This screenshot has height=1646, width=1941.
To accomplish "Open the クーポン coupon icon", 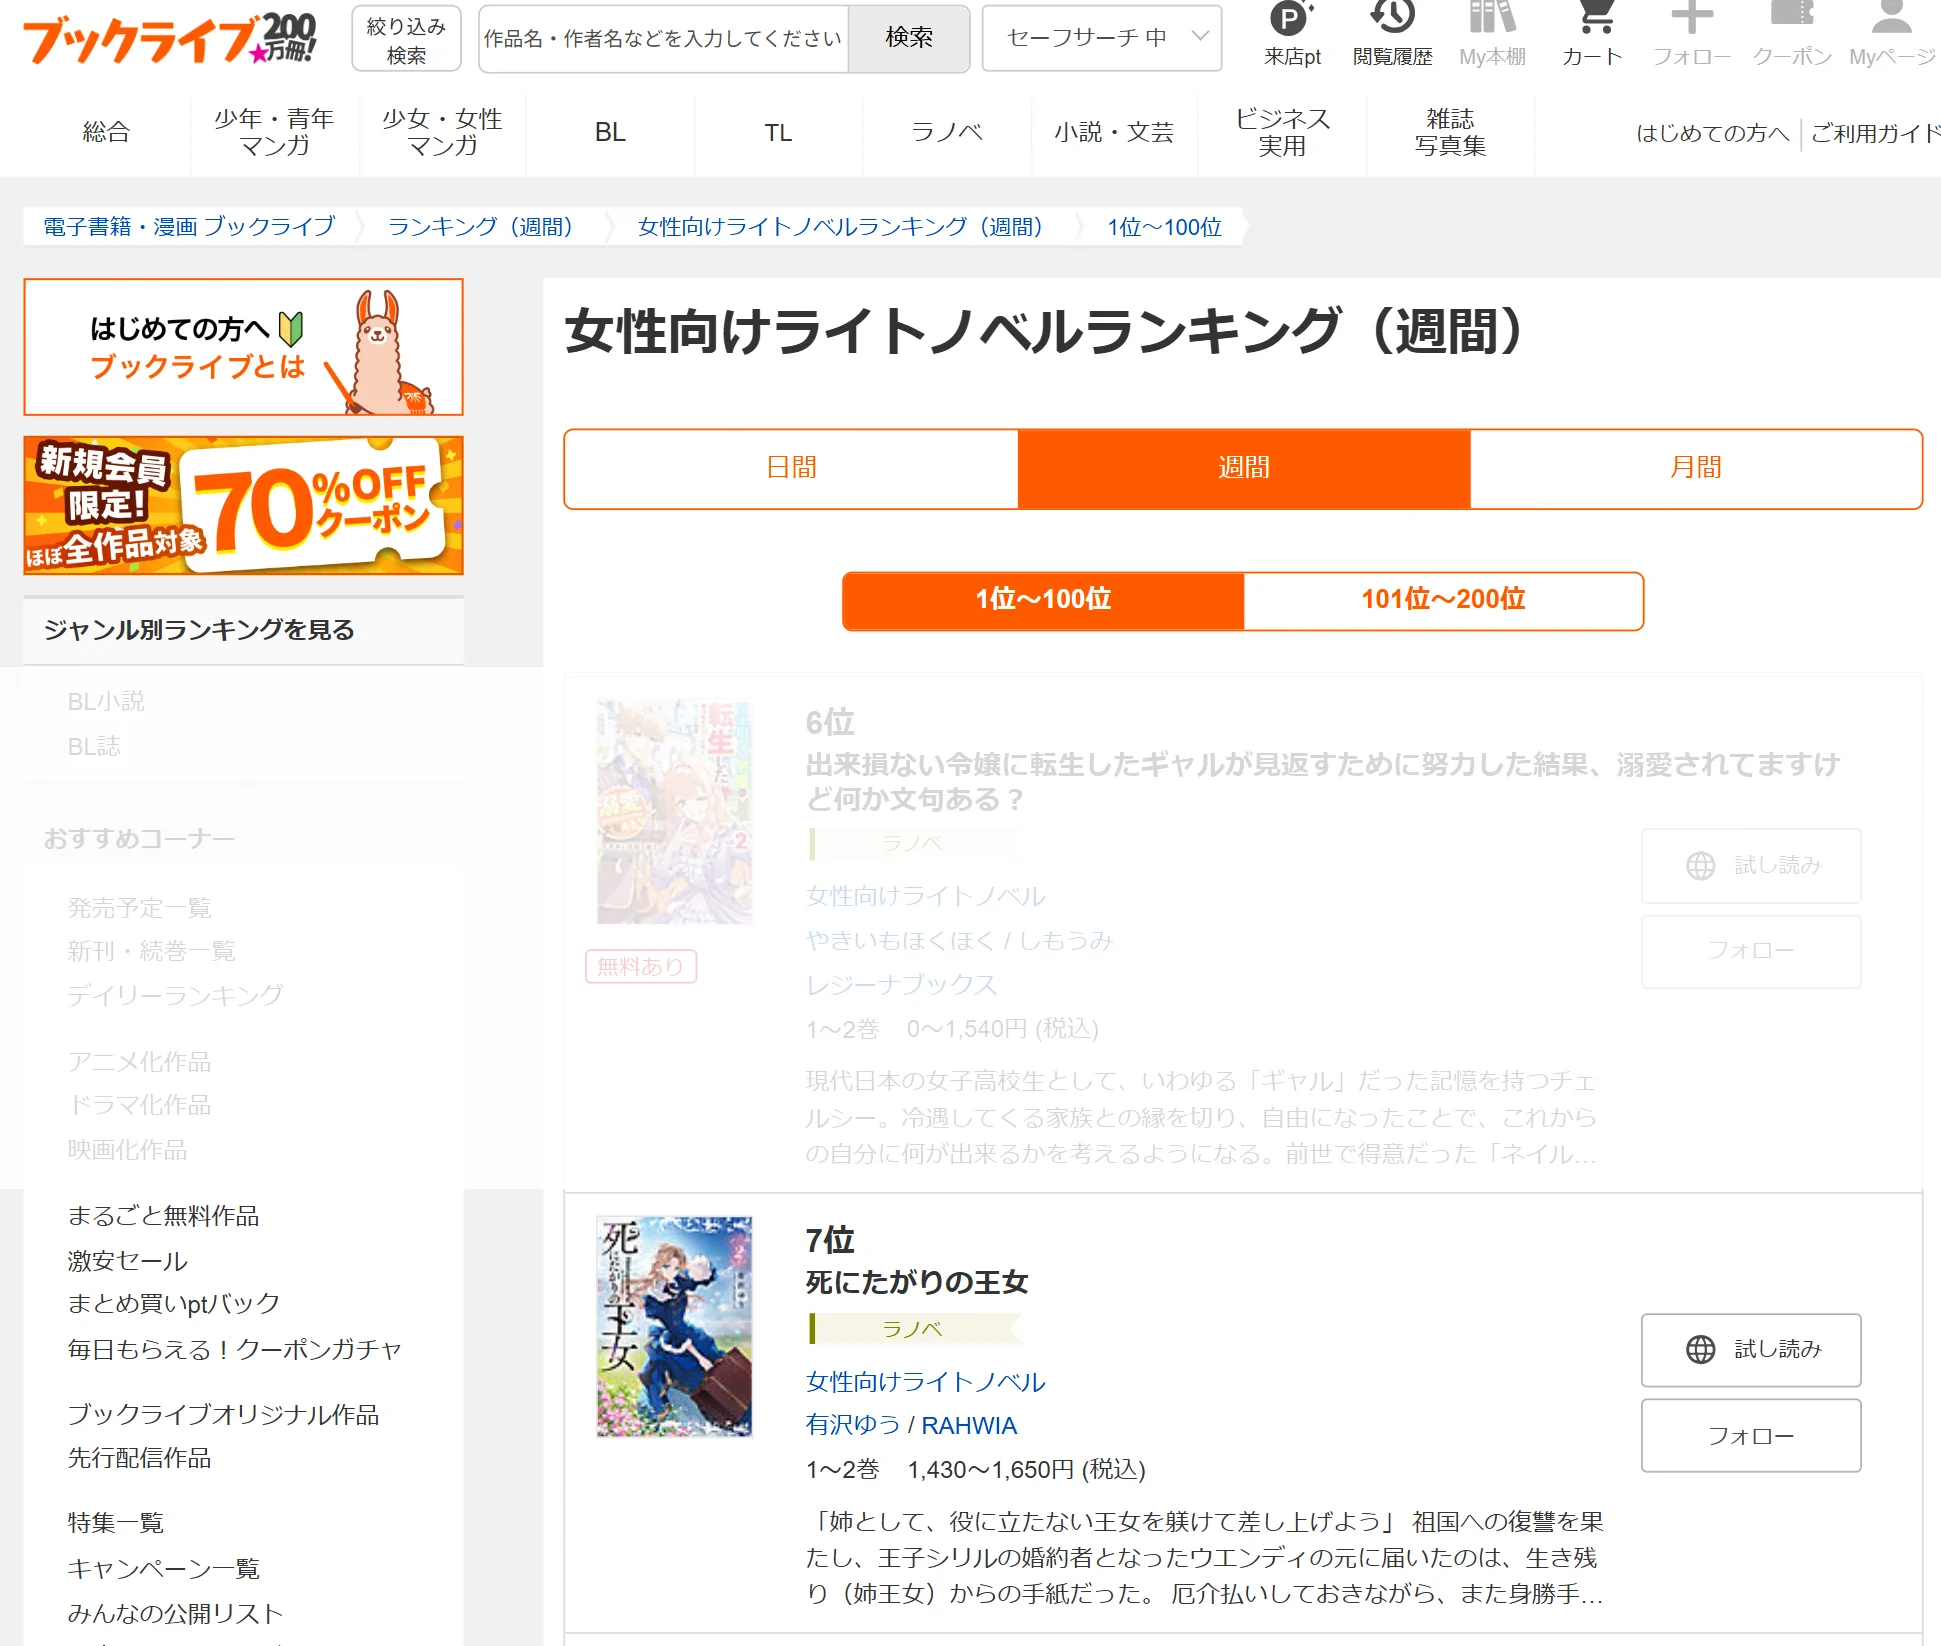I will click(x=1791, y=35).
